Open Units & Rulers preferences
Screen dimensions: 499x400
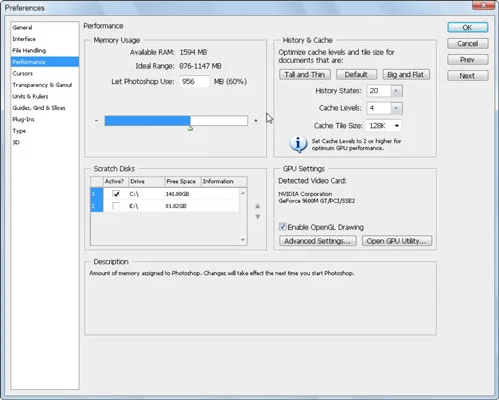click(30, 96)
